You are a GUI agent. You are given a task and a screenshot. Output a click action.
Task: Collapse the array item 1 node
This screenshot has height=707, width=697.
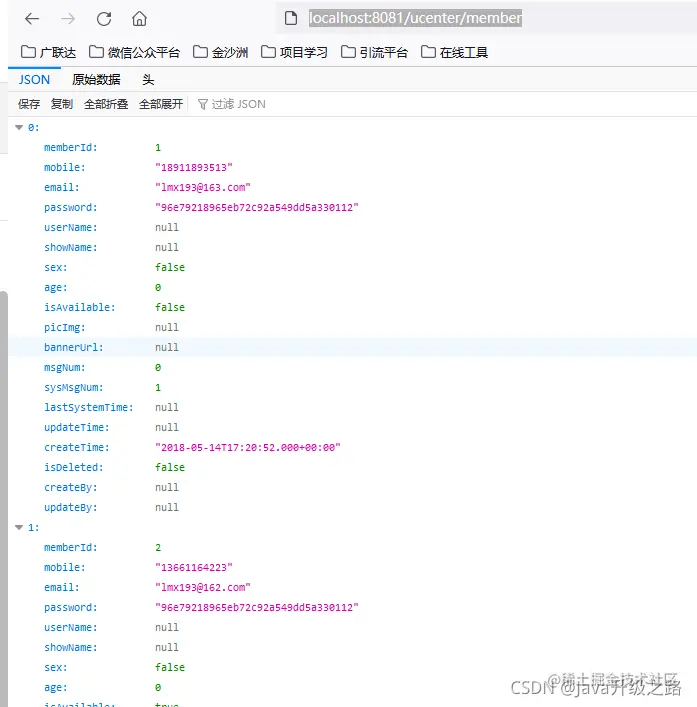coord(19,528)
